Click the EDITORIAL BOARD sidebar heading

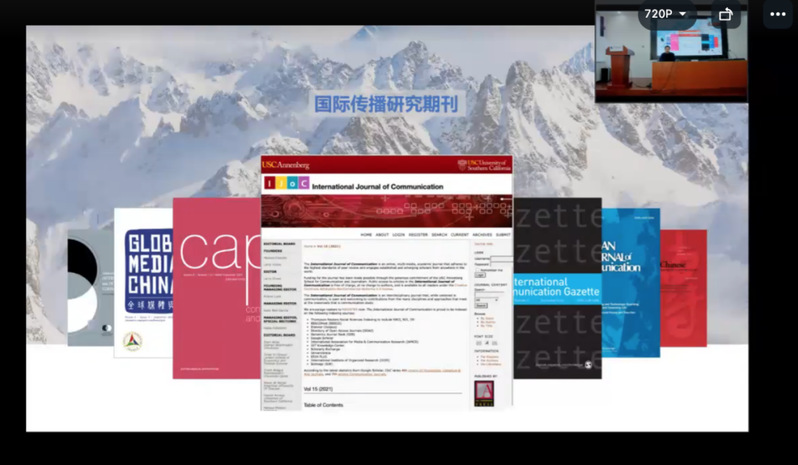279,244
